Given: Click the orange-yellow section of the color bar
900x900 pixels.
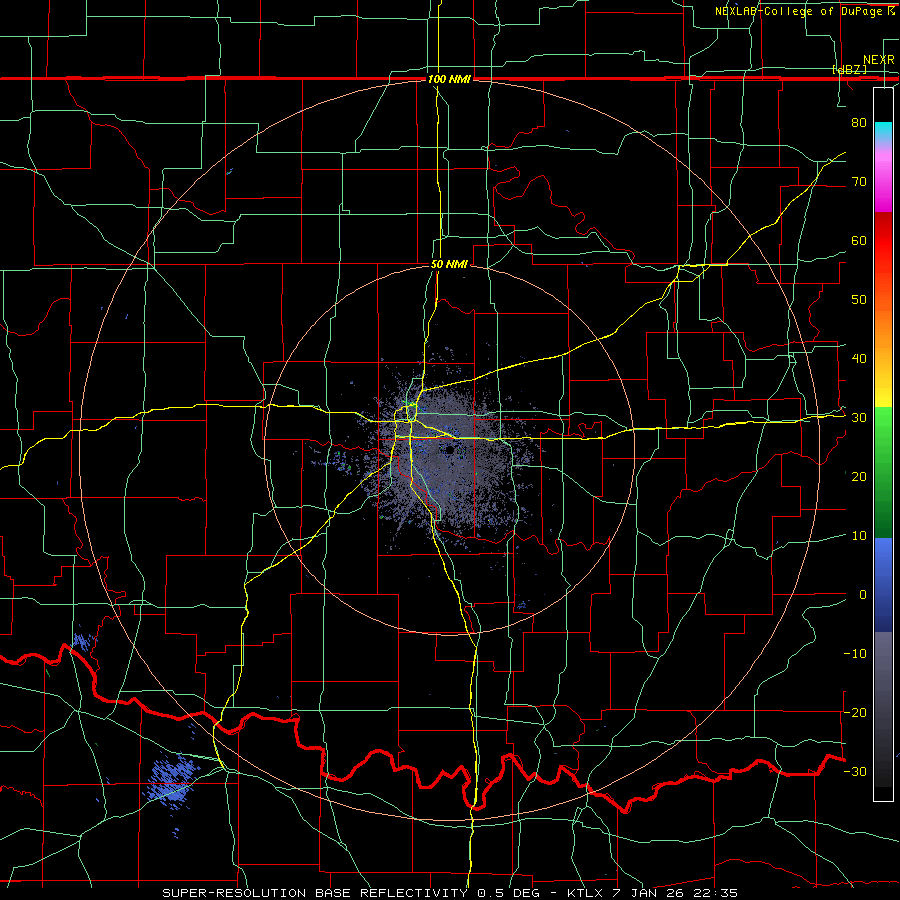Looking at the screenshot, I should [x=883, y=350].
